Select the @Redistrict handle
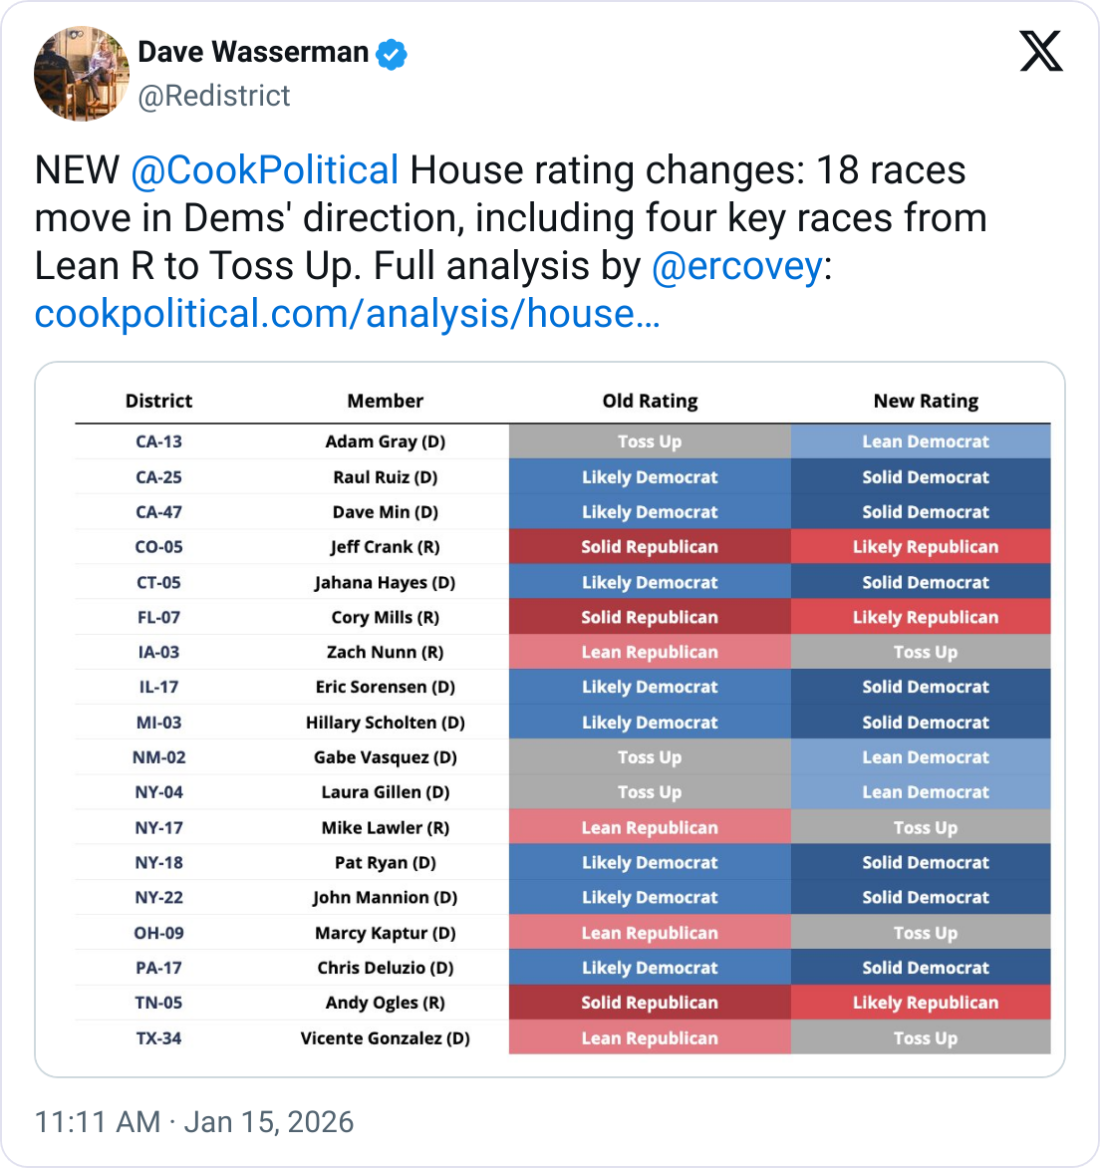 215,95
